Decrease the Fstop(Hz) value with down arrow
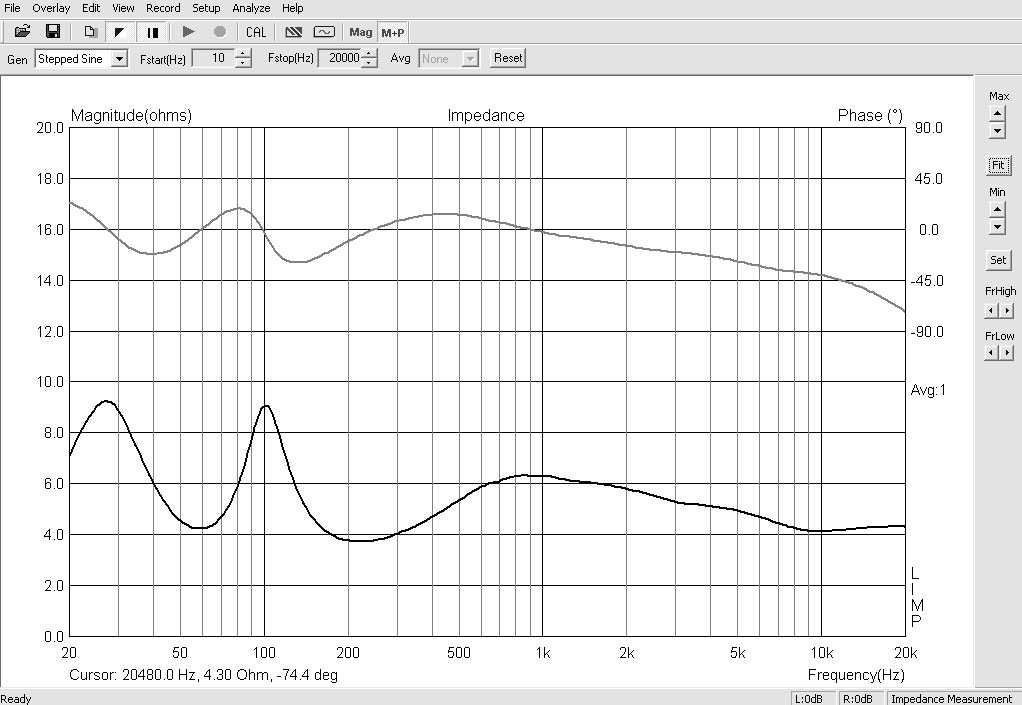The width and height of the screenshot is (1022, 705). point(370,63)
